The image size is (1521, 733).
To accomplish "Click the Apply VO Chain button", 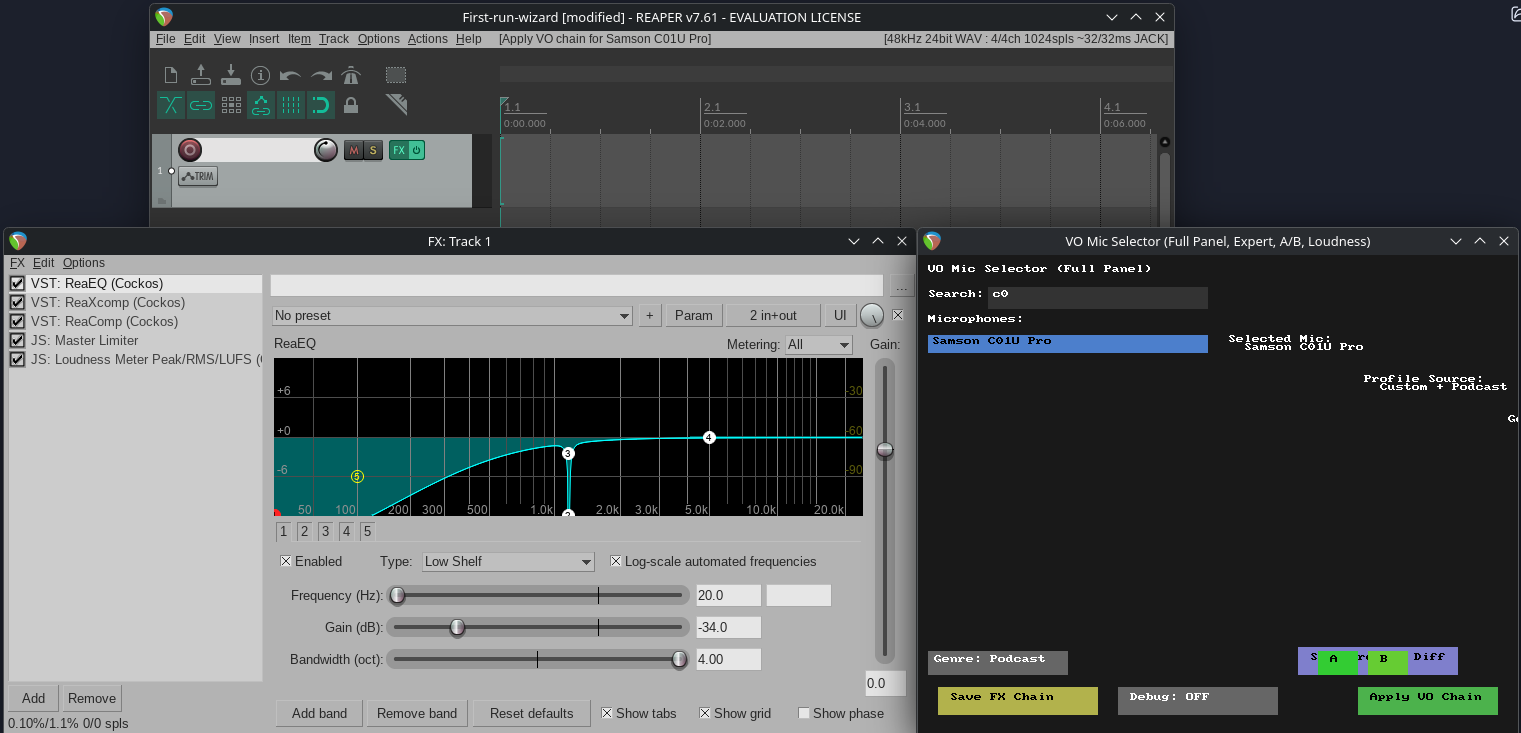I will [1427, 700].
